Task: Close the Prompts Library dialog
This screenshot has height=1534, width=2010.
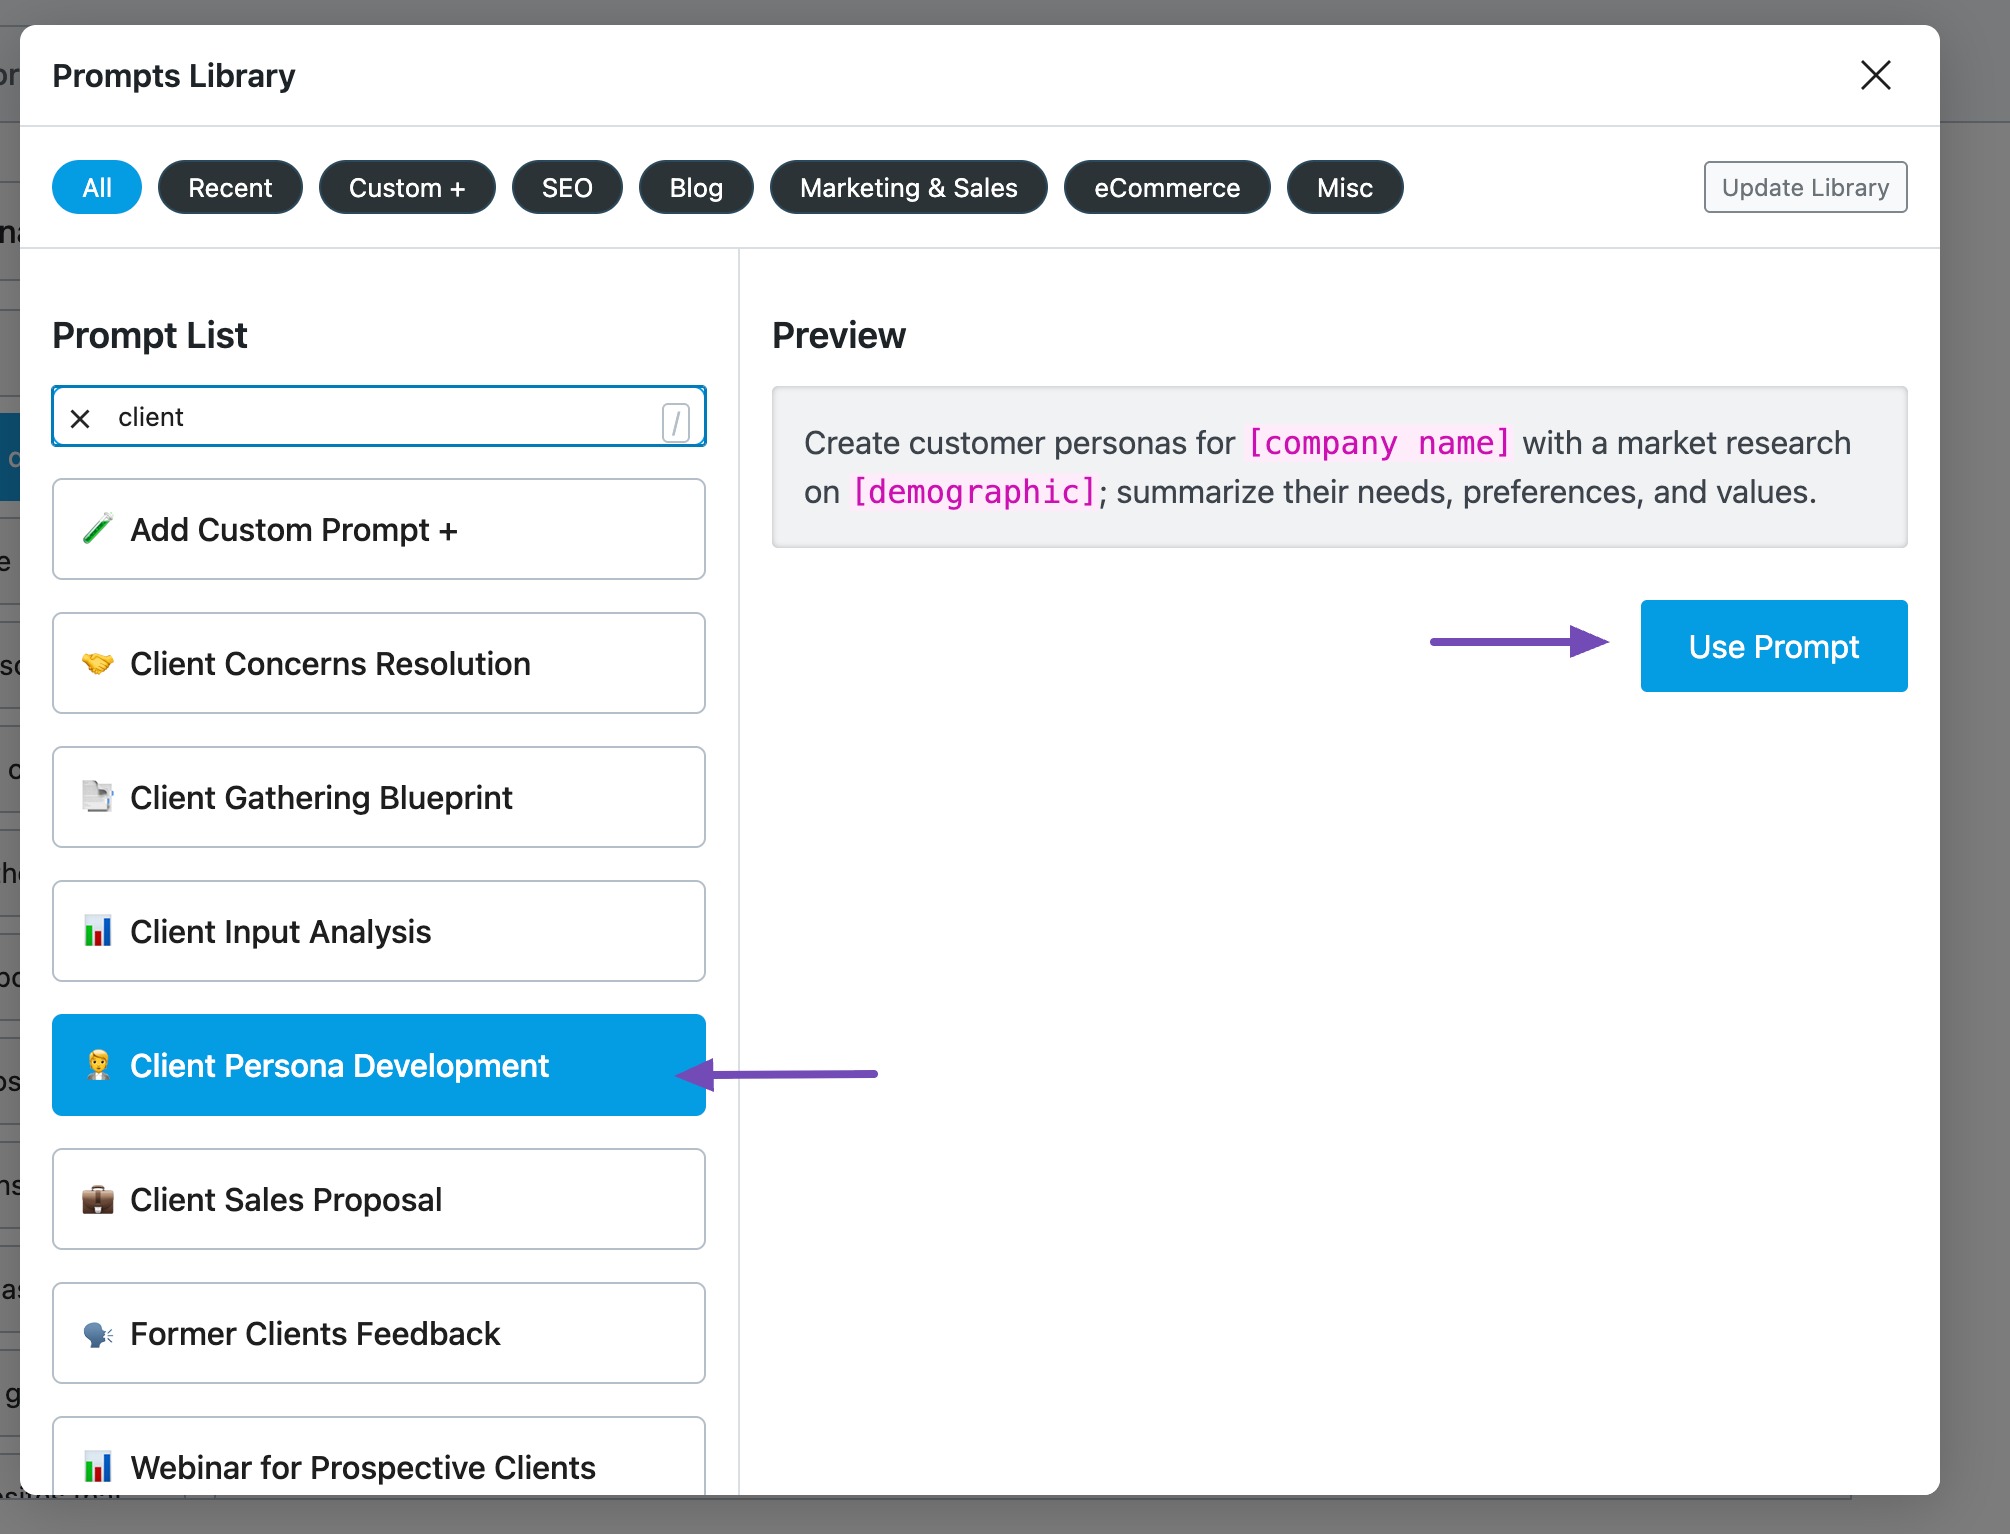Action: [1875, 75]
